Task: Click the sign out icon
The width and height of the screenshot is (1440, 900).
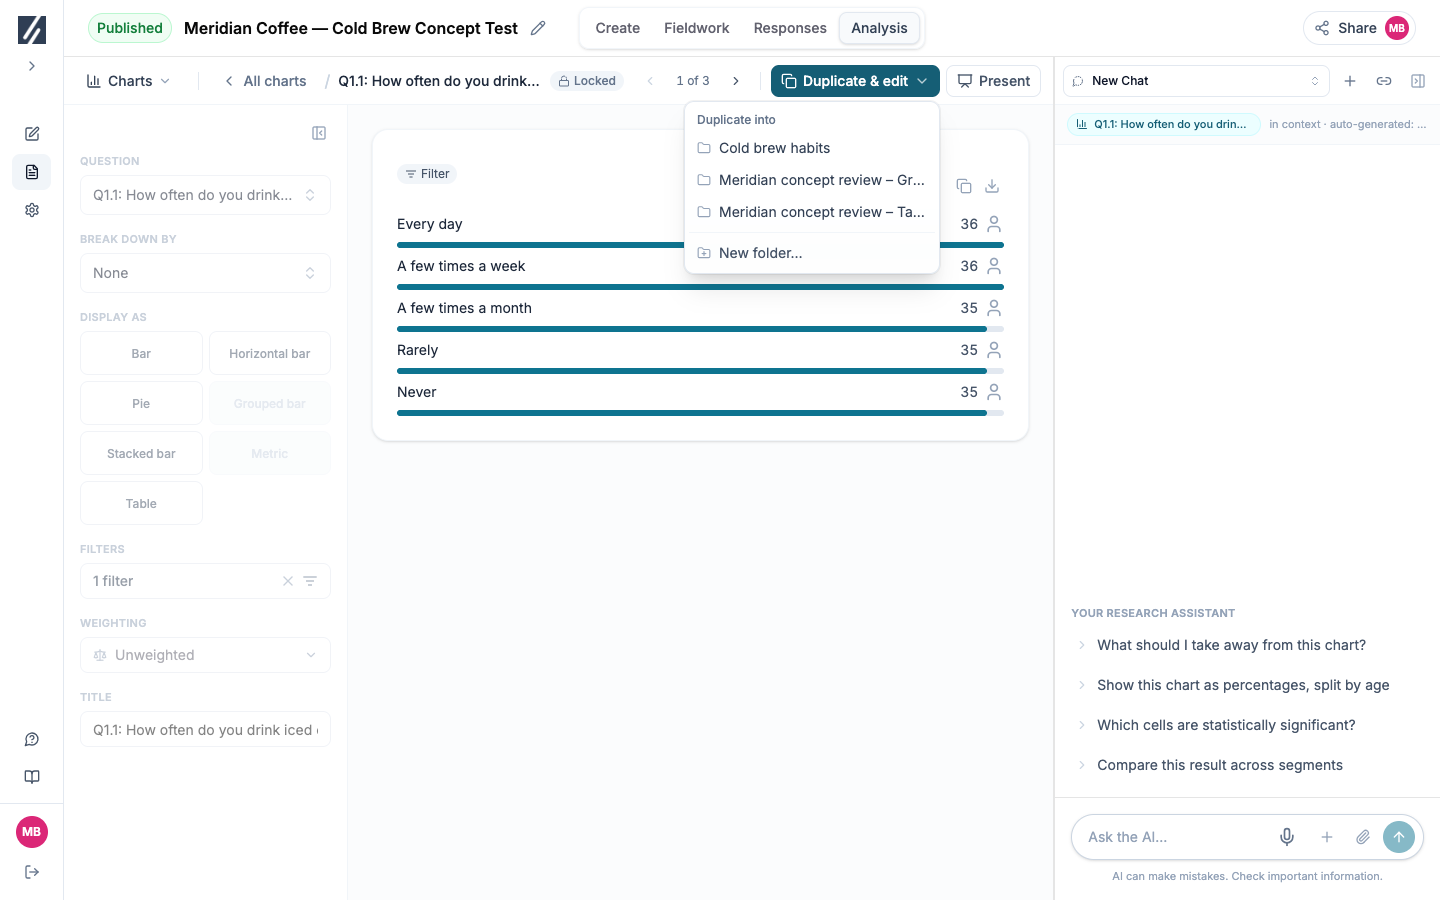Action: [32, 872]
